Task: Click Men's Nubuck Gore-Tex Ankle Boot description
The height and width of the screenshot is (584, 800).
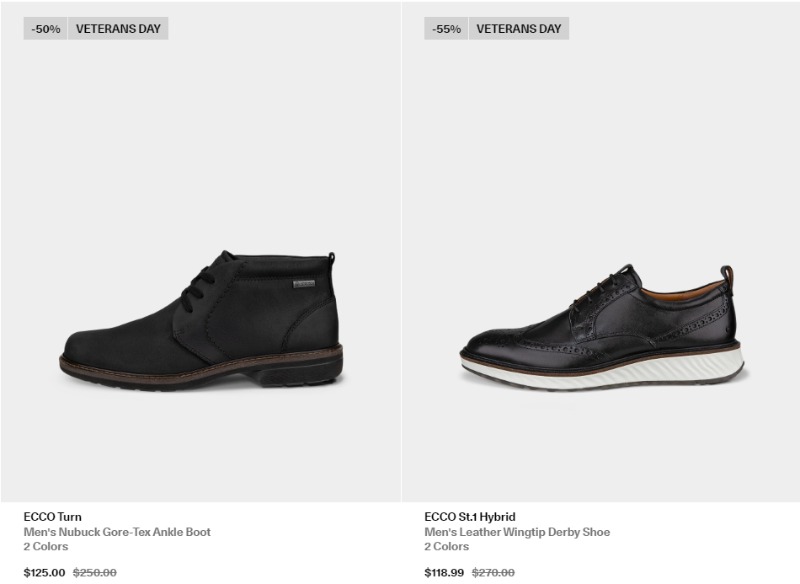Action: 117,532
